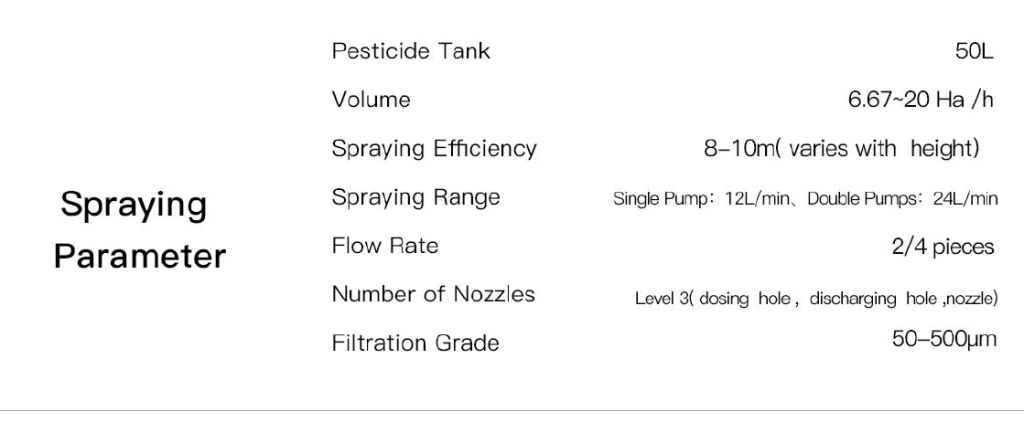Select the Spraying Range label
The height and width of the screenshot is (422, 1024).
pyautogui.click(x=416, y=197)
